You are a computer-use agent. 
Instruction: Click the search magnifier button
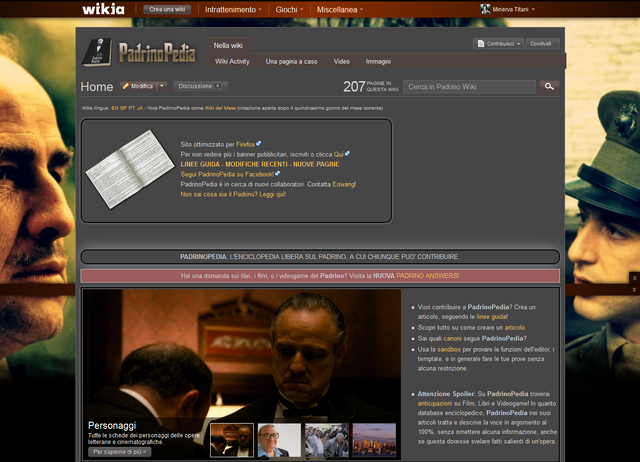pos(549,86)
